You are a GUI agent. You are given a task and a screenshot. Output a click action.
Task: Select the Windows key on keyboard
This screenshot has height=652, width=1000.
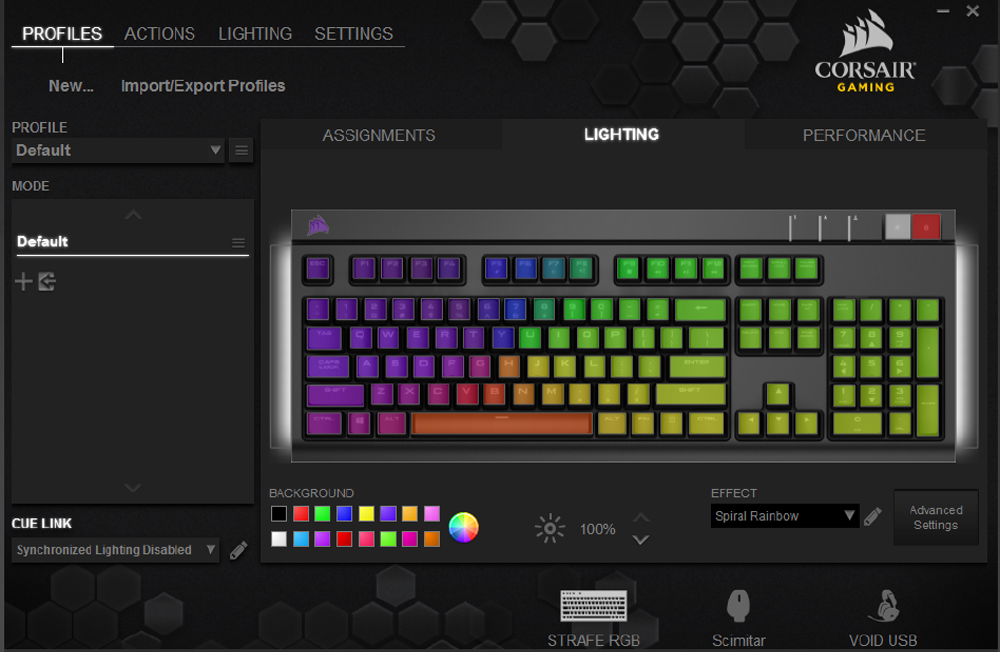pos(359,423)
